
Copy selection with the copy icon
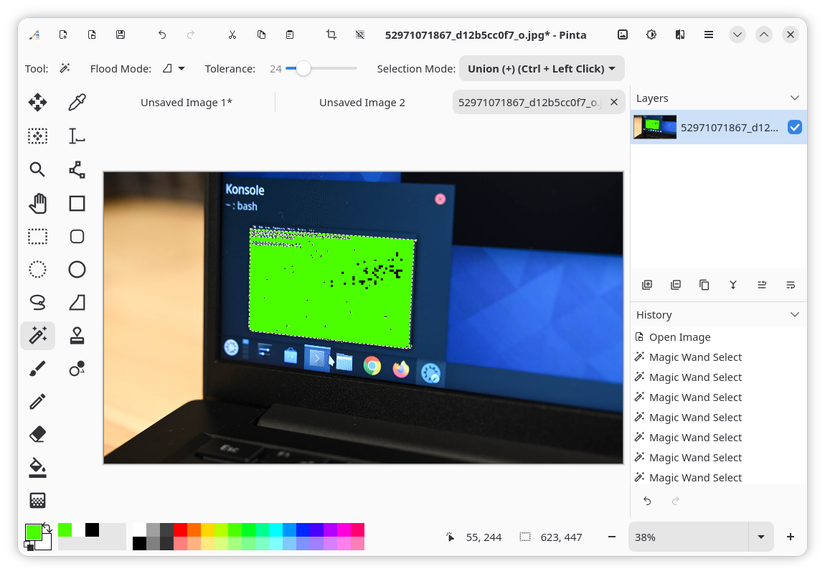pos(261,35)
